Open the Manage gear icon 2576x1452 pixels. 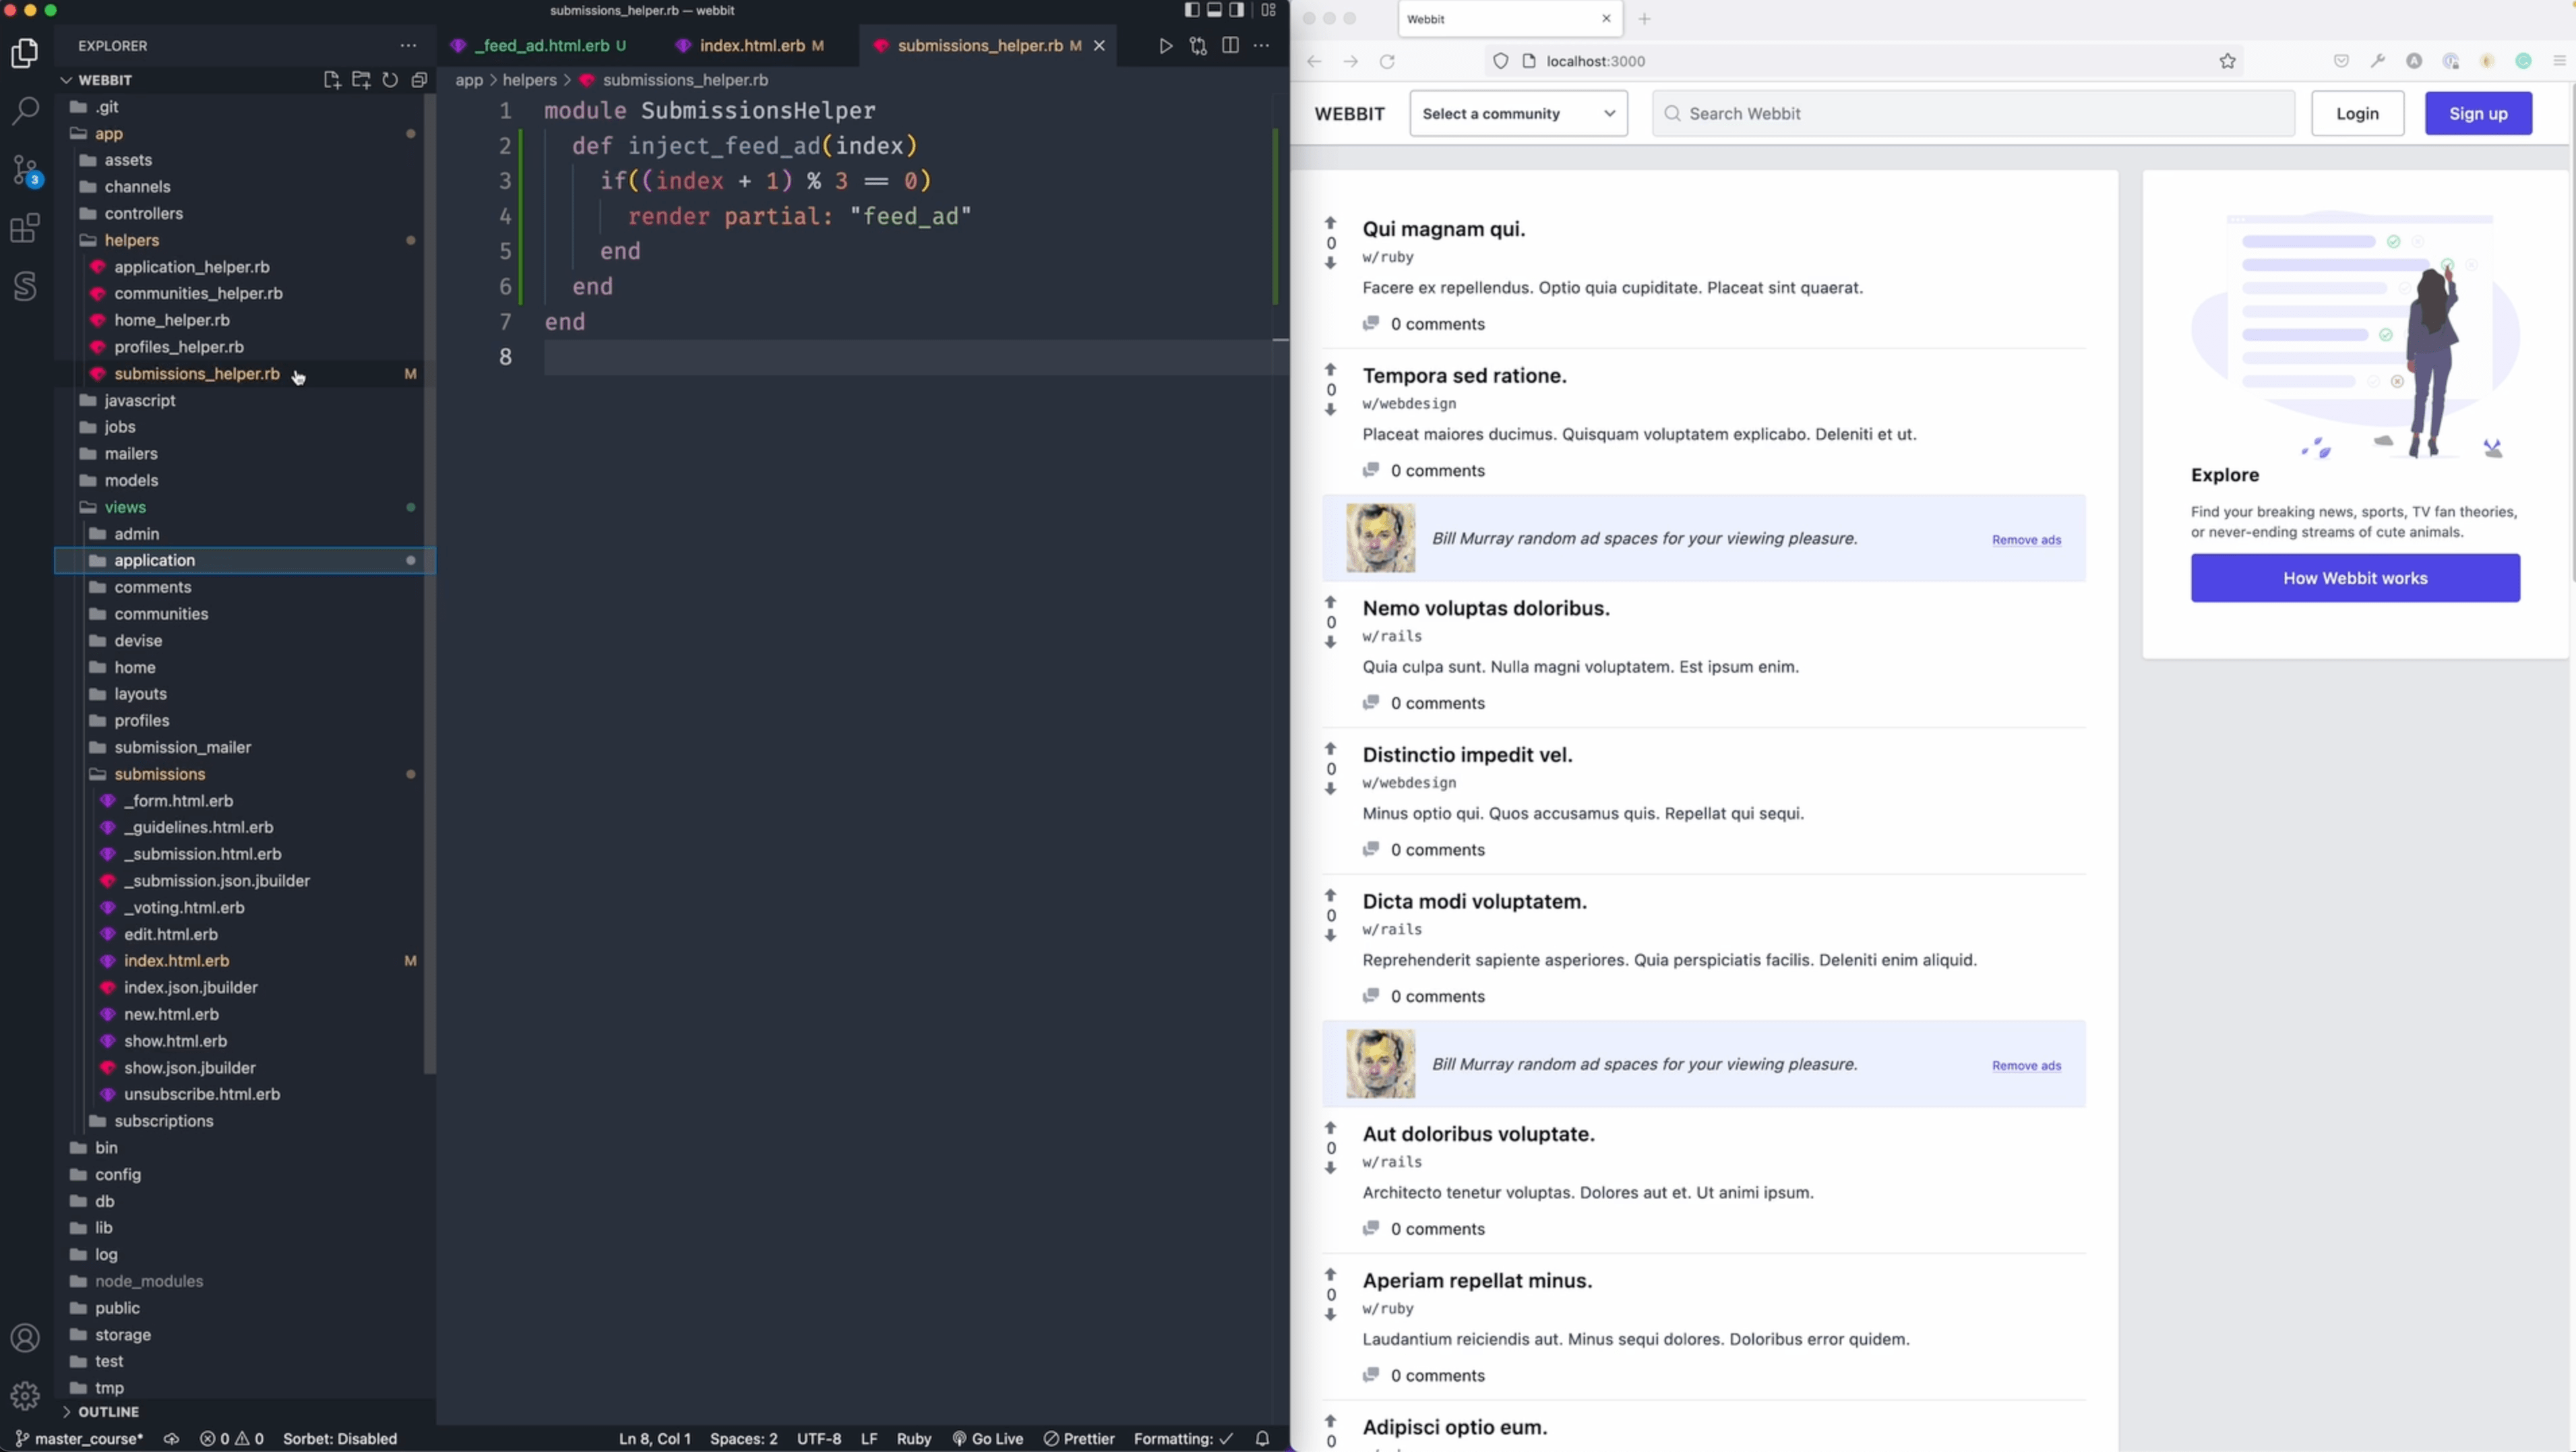click(25, 1395)
